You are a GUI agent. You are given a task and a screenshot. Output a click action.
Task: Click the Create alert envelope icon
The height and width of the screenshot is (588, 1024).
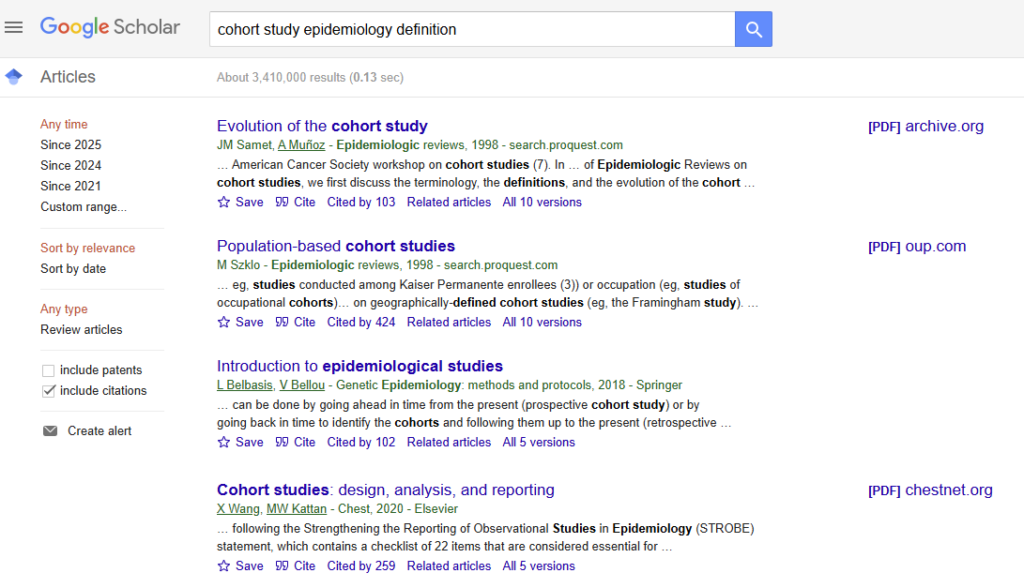[x=50, y=431]
